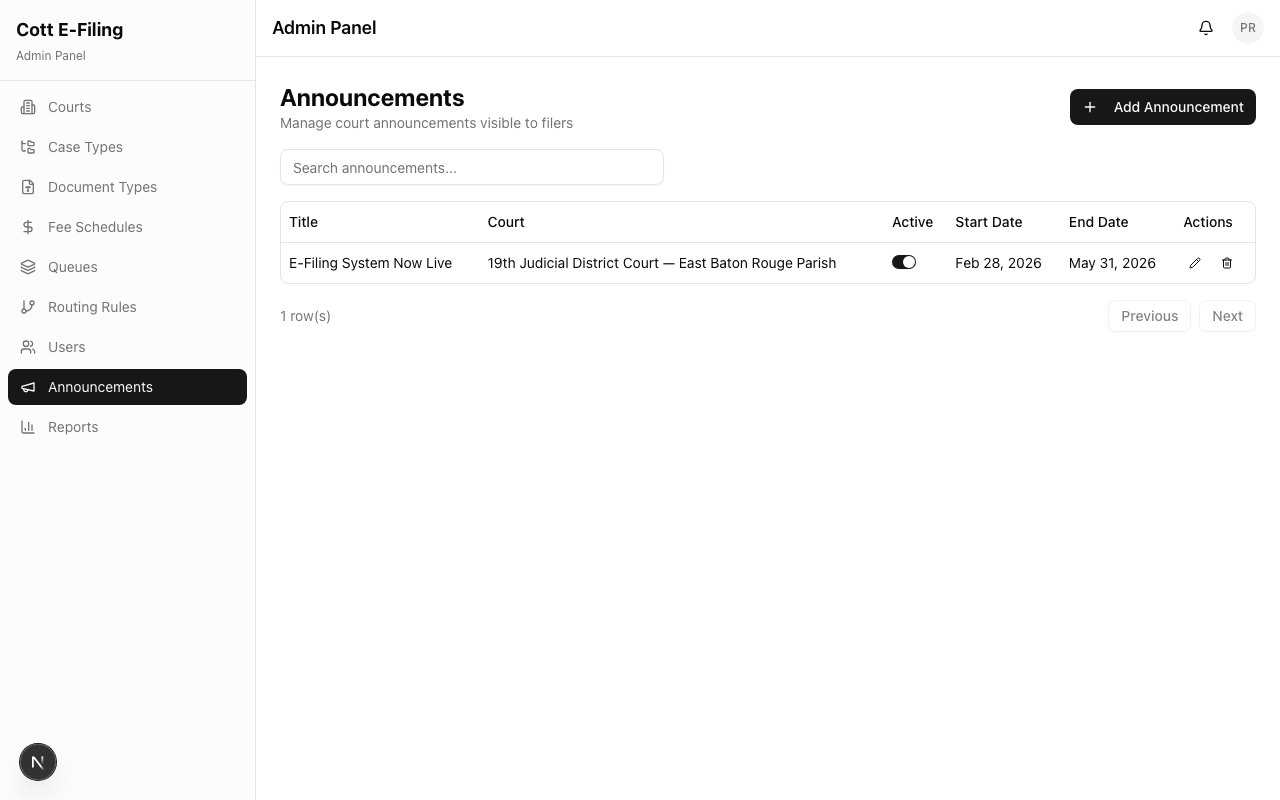
Task: Open the PR profile avatar menu
Action: (1247, 27)
